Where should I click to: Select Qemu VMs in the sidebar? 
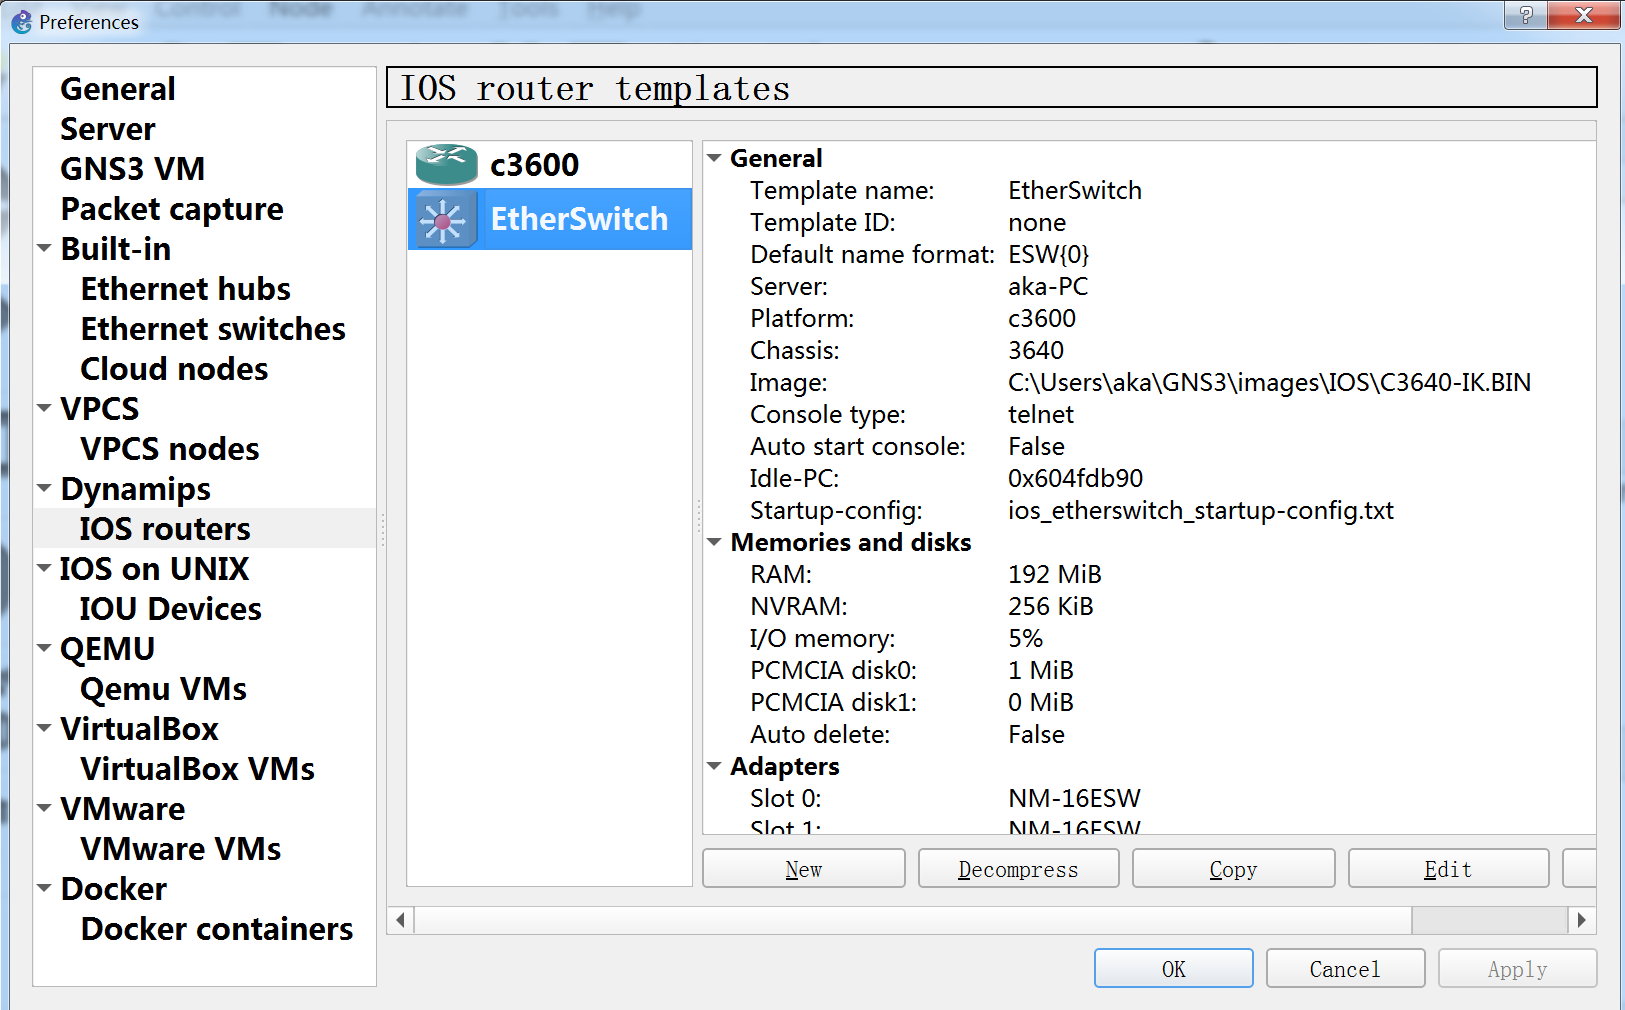[x=164, y=689]
